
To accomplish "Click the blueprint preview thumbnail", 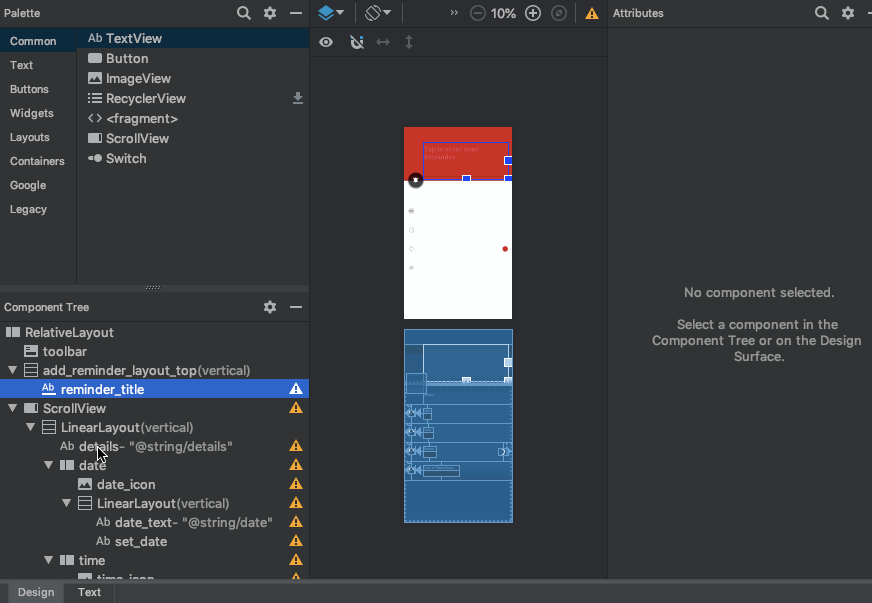I will click(x=458, y=426).
